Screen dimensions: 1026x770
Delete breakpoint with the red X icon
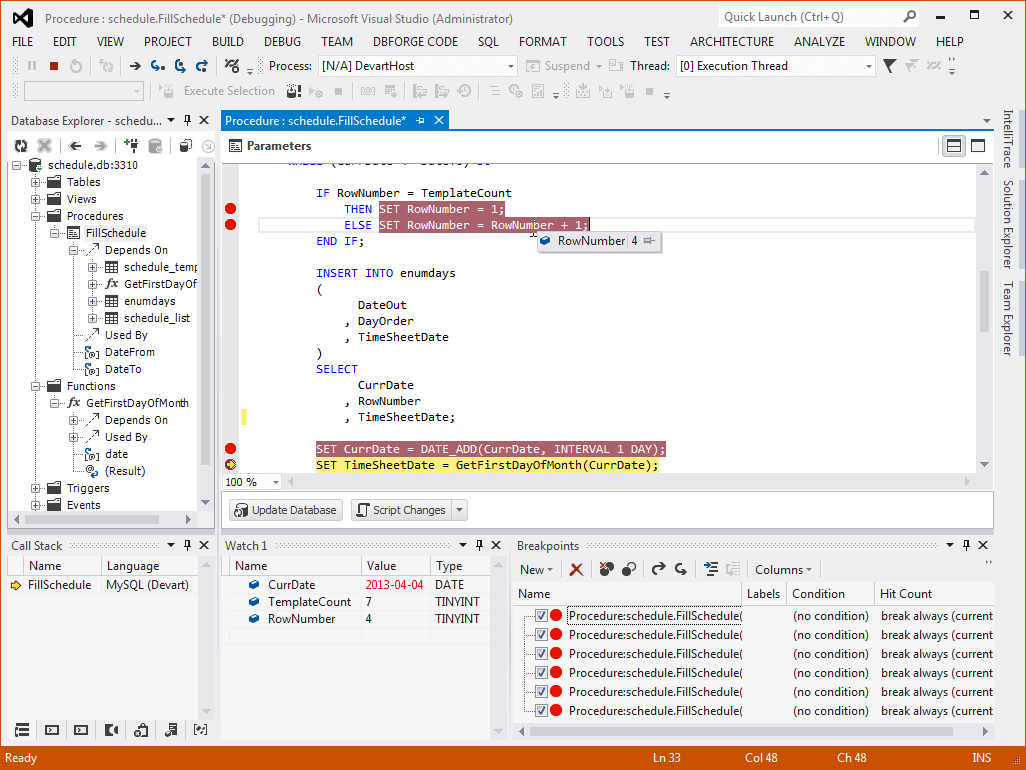pyautogui.click(x=576, y=570)
